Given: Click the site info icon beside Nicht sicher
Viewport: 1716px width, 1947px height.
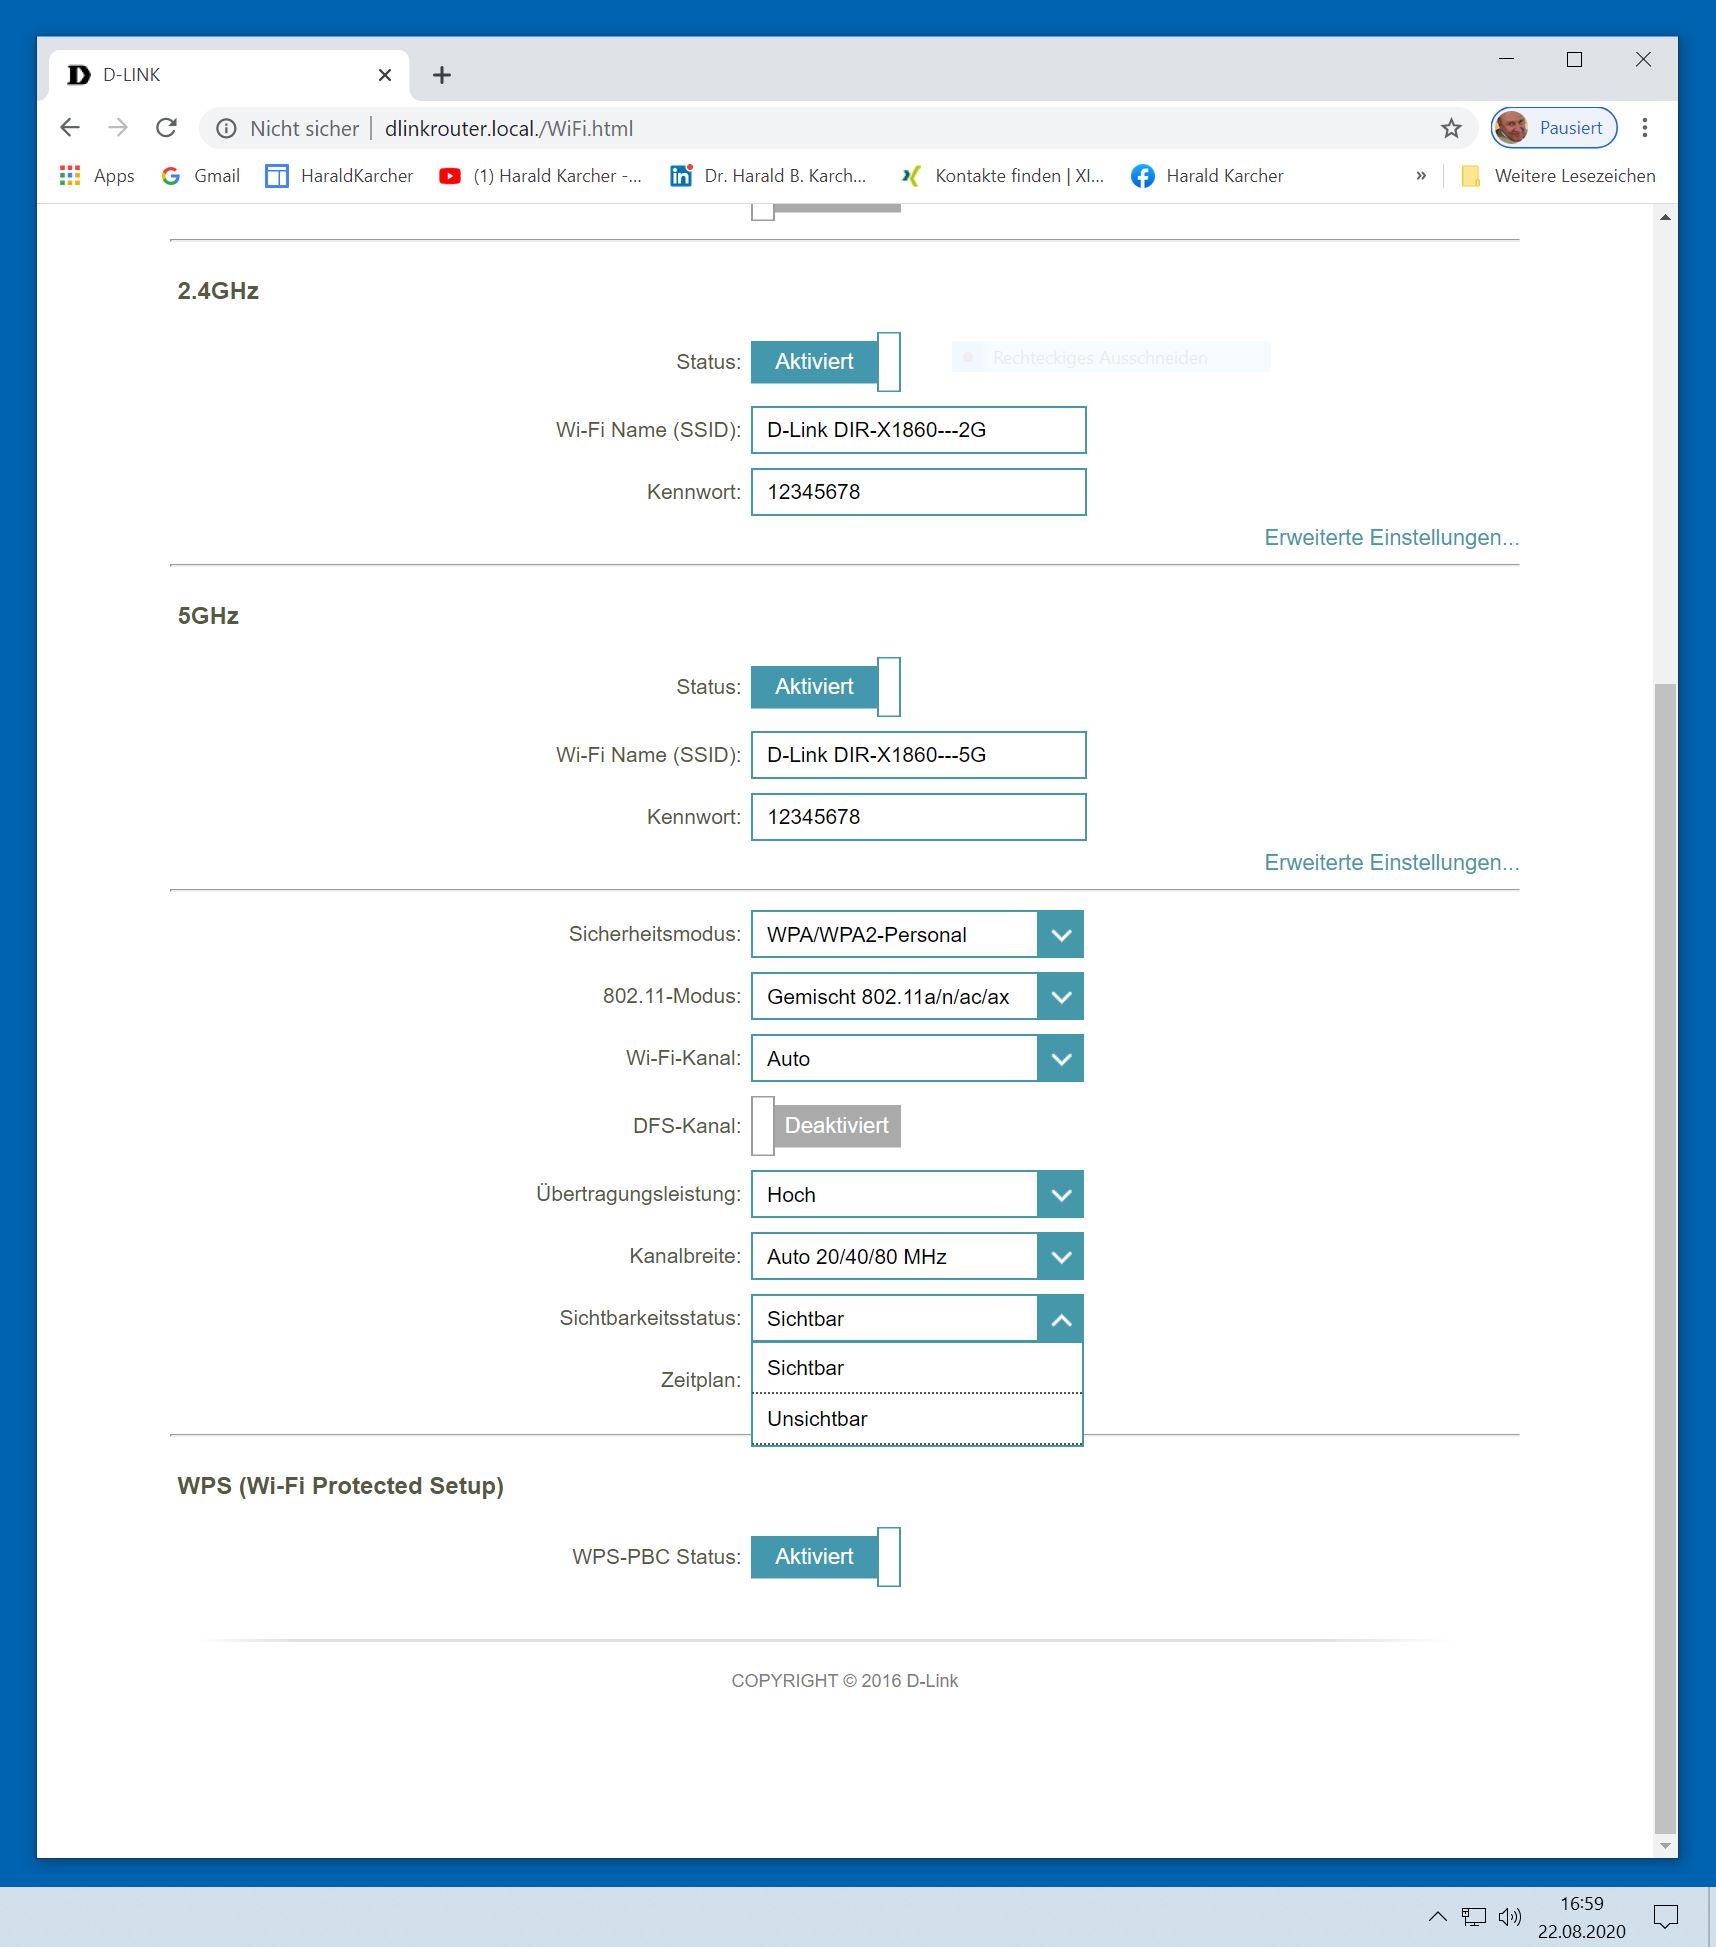Looking at the screenshot, I should [227, 128].
